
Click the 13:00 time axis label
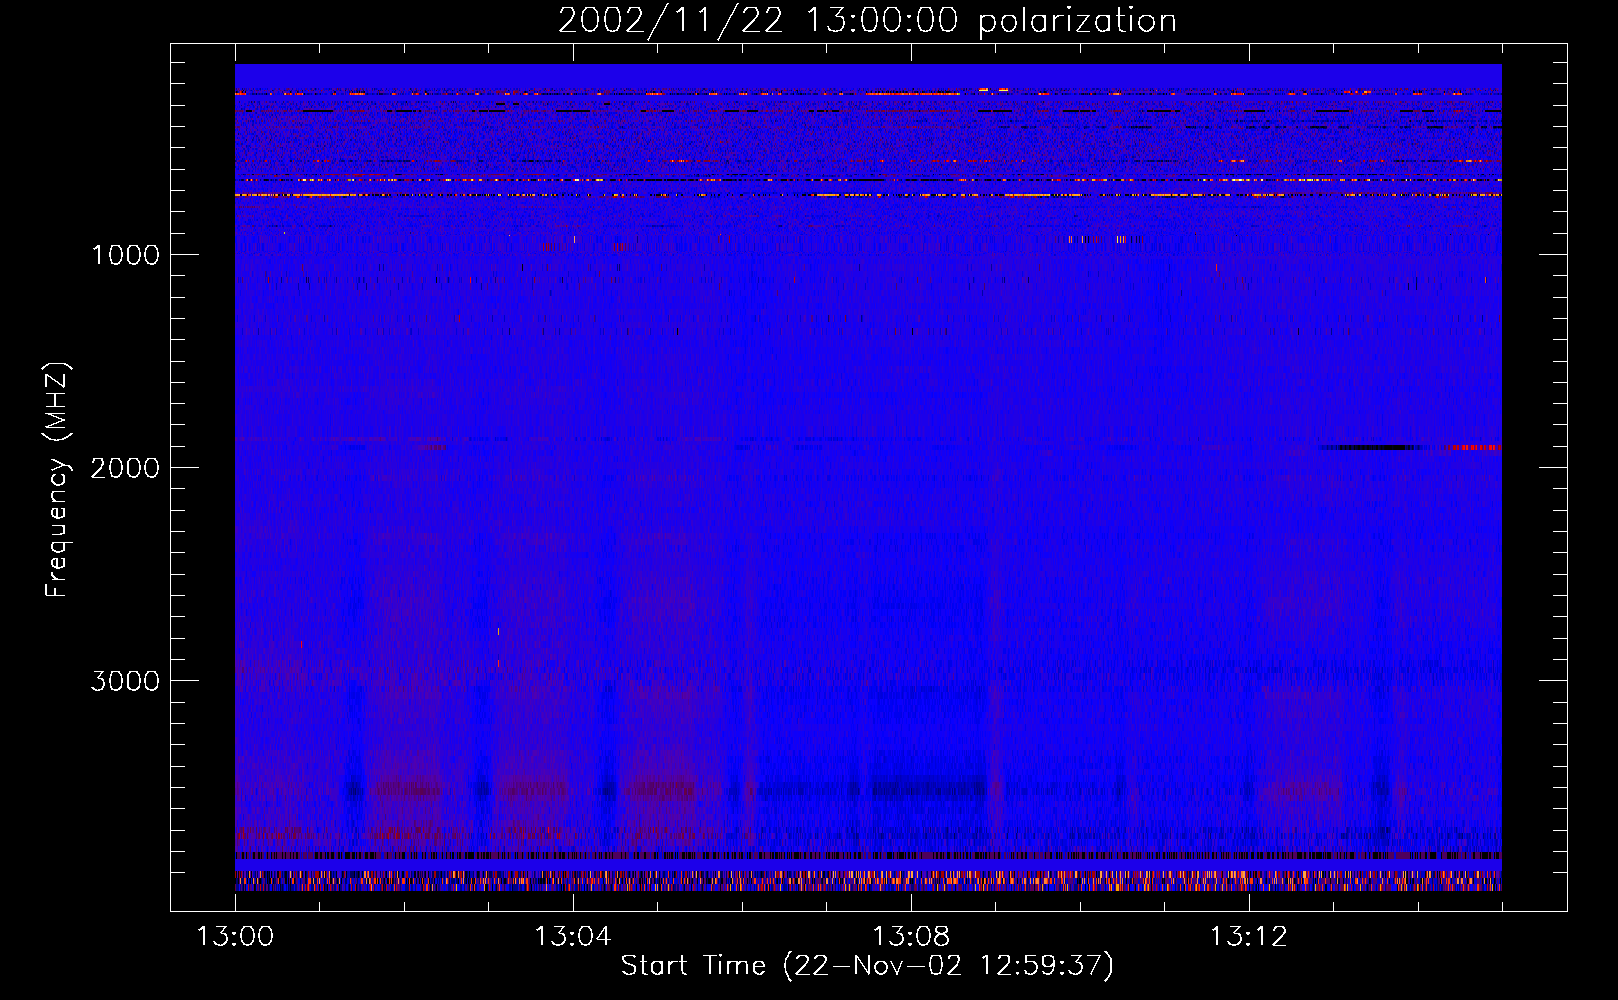[x=235, y=937]
